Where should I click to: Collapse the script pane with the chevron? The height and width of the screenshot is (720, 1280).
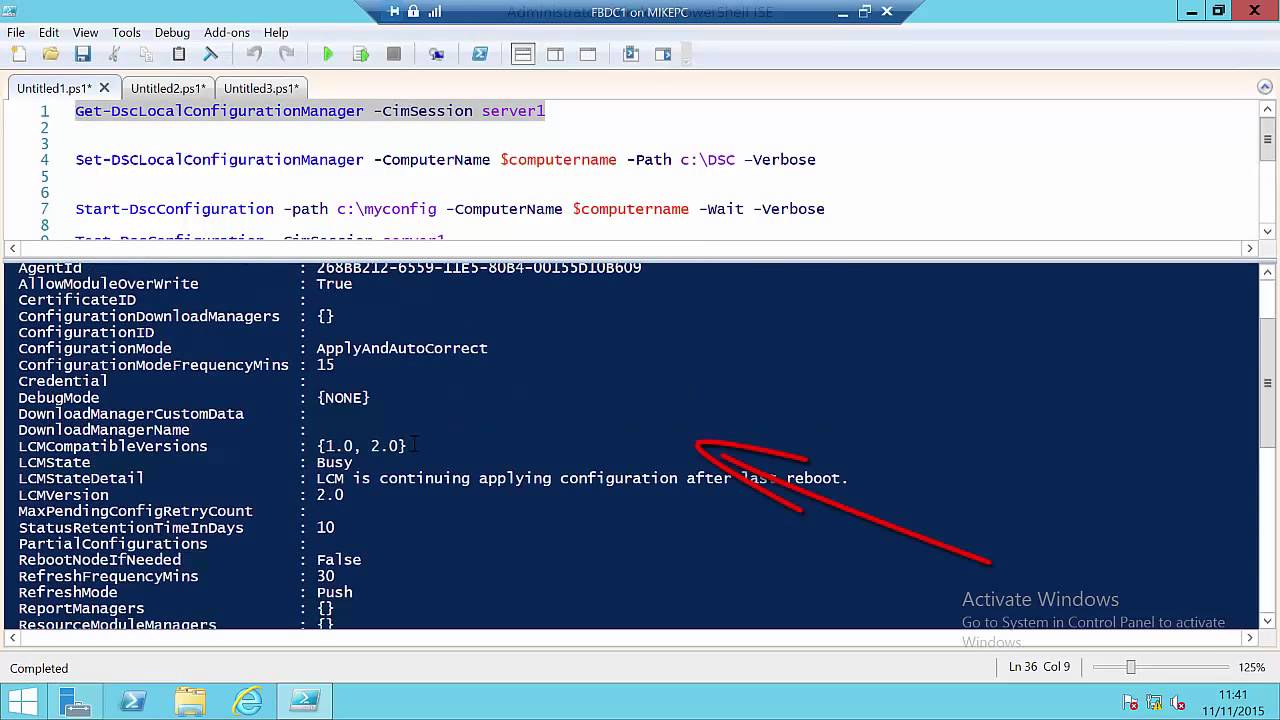[x=1265, y=88]
